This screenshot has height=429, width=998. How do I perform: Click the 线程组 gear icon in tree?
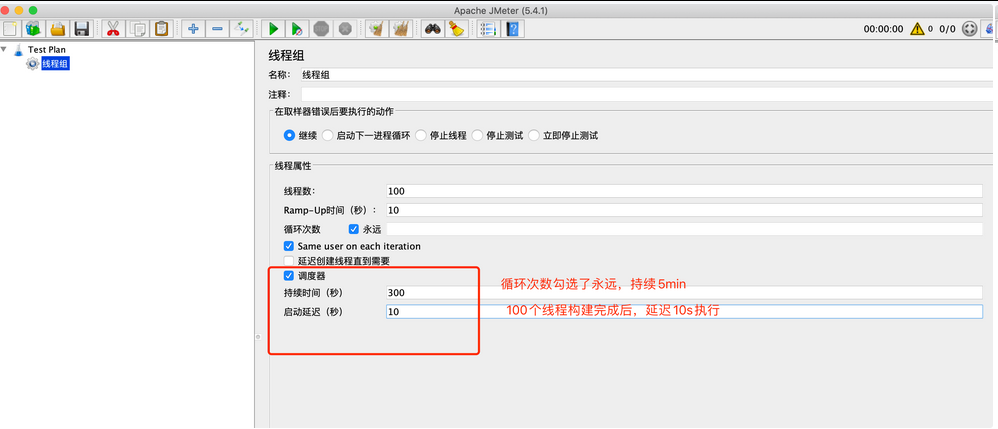[x=32, y=63]
